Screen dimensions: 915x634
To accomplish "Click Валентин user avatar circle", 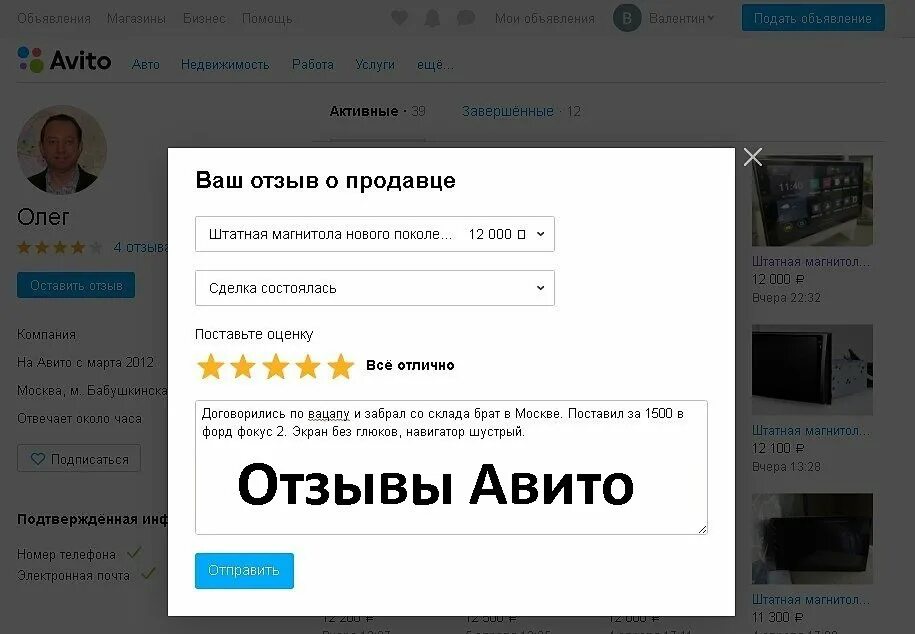I will [x=627, y=18].
